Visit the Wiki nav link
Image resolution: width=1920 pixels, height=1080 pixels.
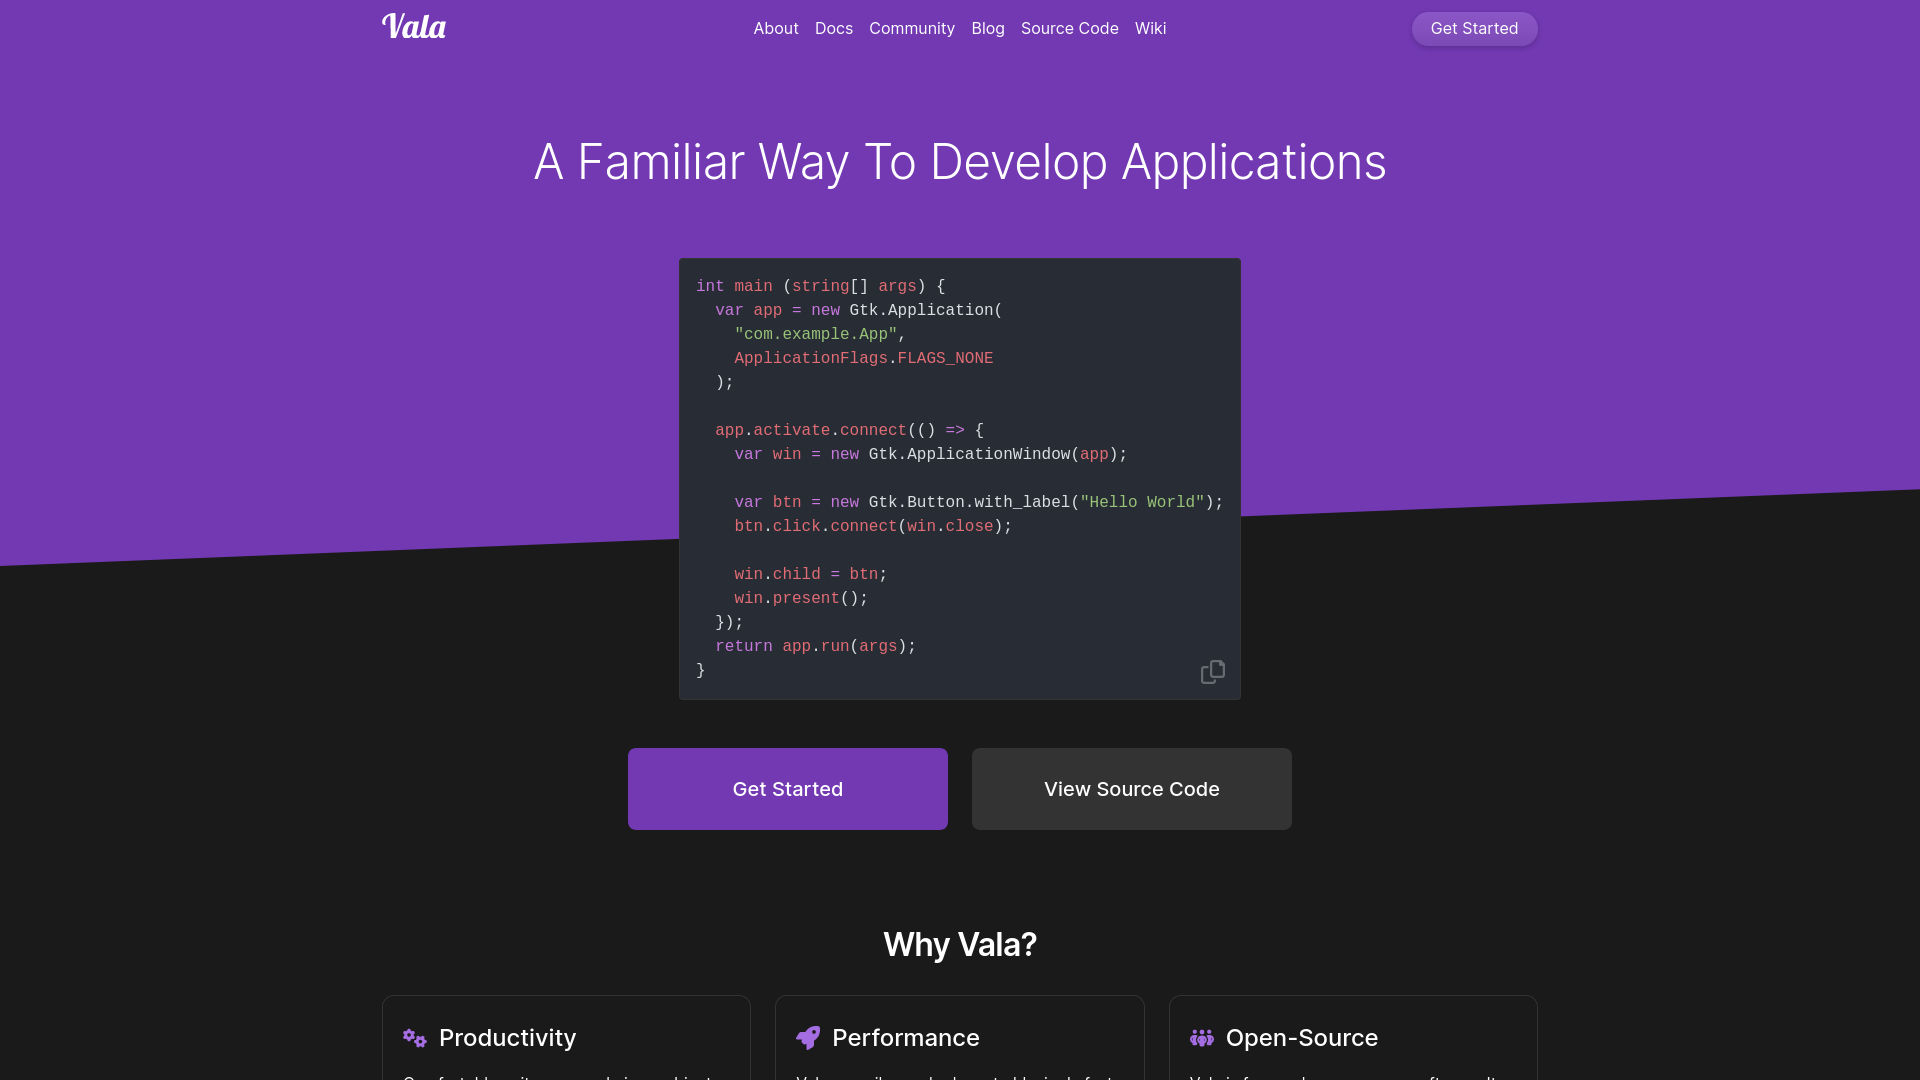pyautogui.click(x=1151, y=29)
